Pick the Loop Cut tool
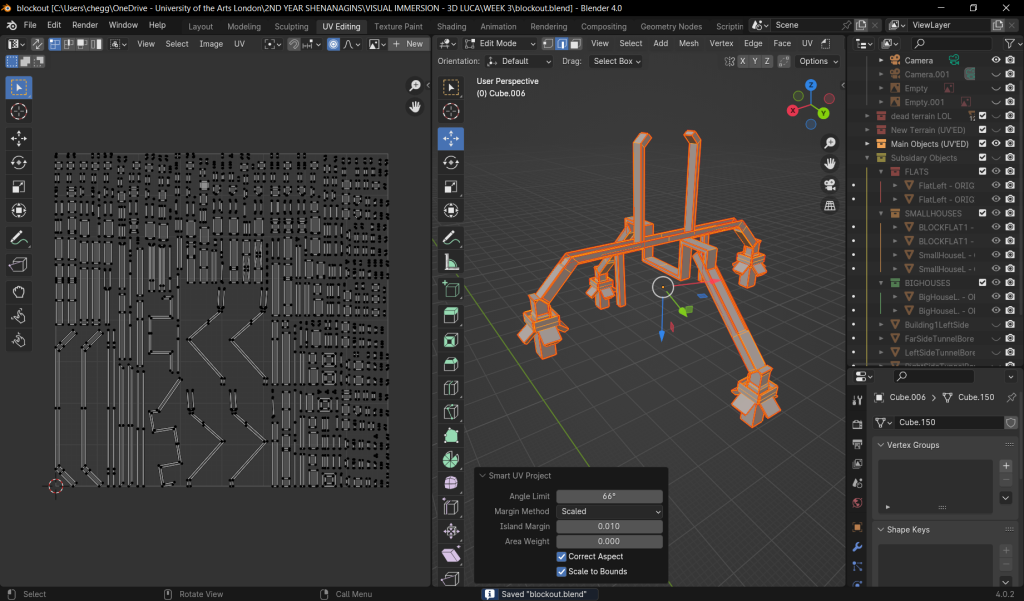Image resolution: width=1024 pixels, height=601 pixels. click(x=451, y=388)
